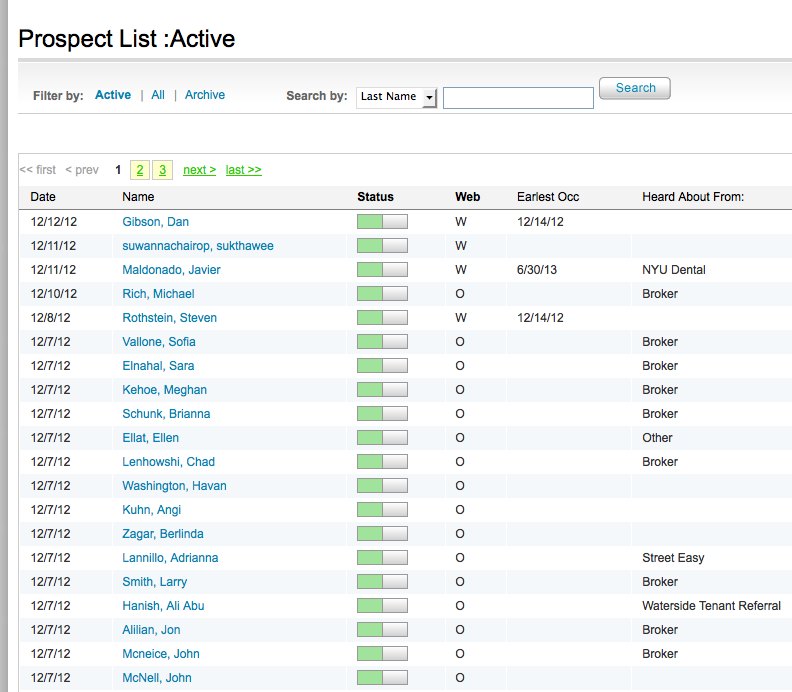Open prospect Kehoe, Meghan
This screenshot has width=792, height=692.
[x=165, y=390]
